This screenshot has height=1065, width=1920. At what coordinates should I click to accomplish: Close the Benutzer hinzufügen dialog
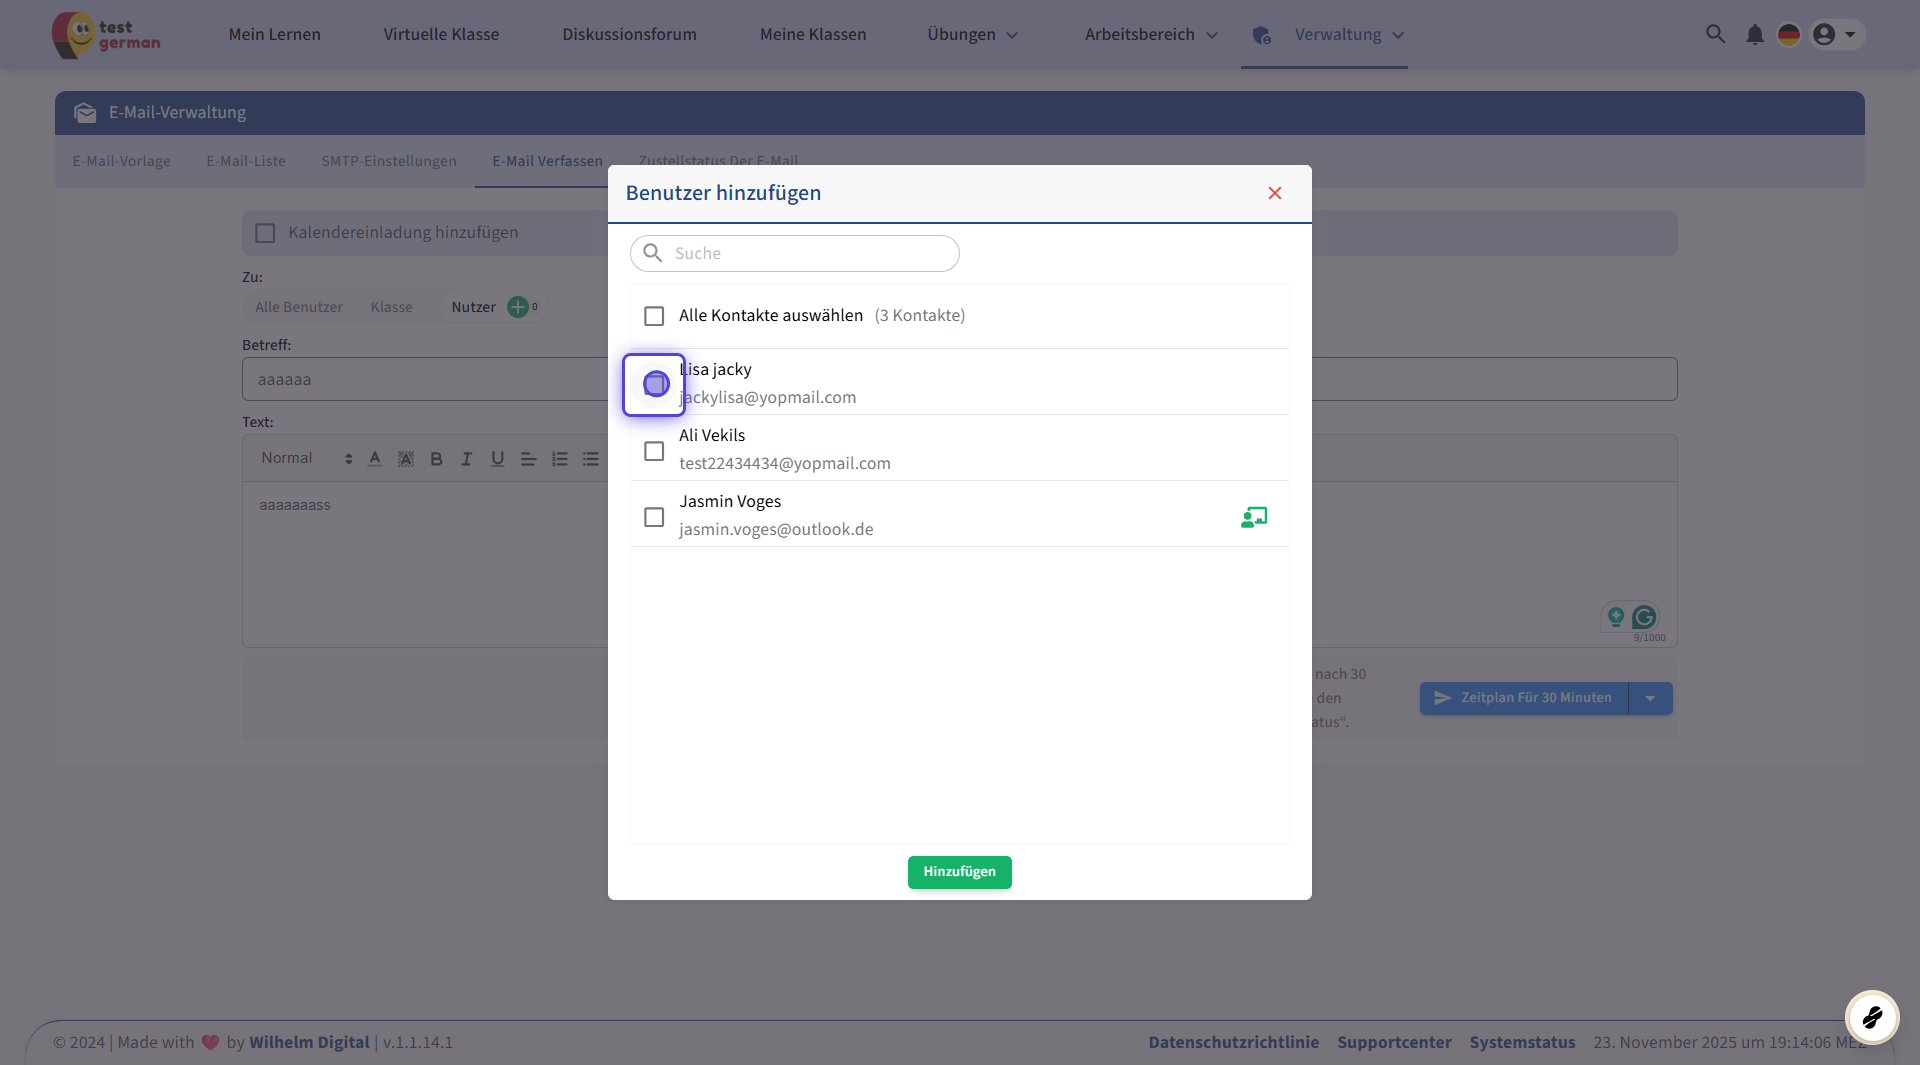tap(1274, 193)
